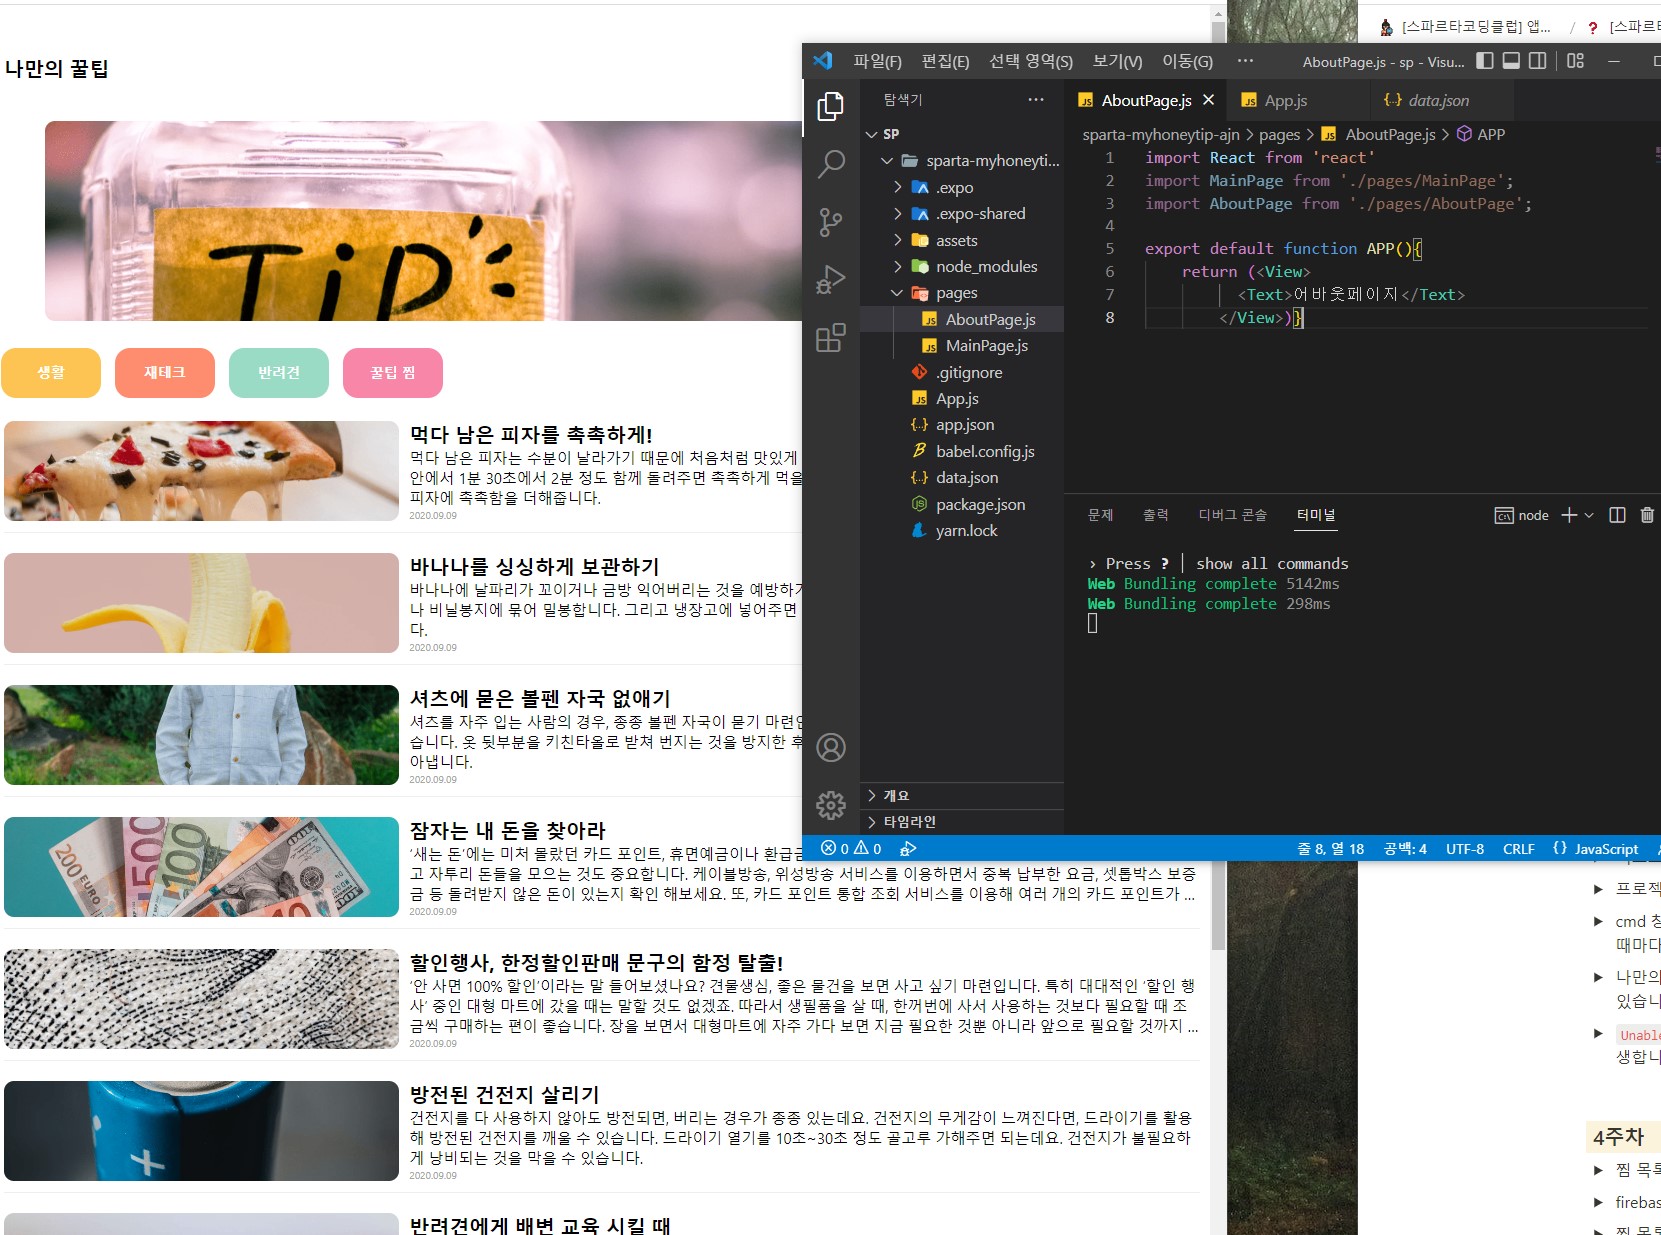The height and width of the screenshot is (1235, 1661).
Task: Click the pizza tip thumbnail
Action: point(201,471)
